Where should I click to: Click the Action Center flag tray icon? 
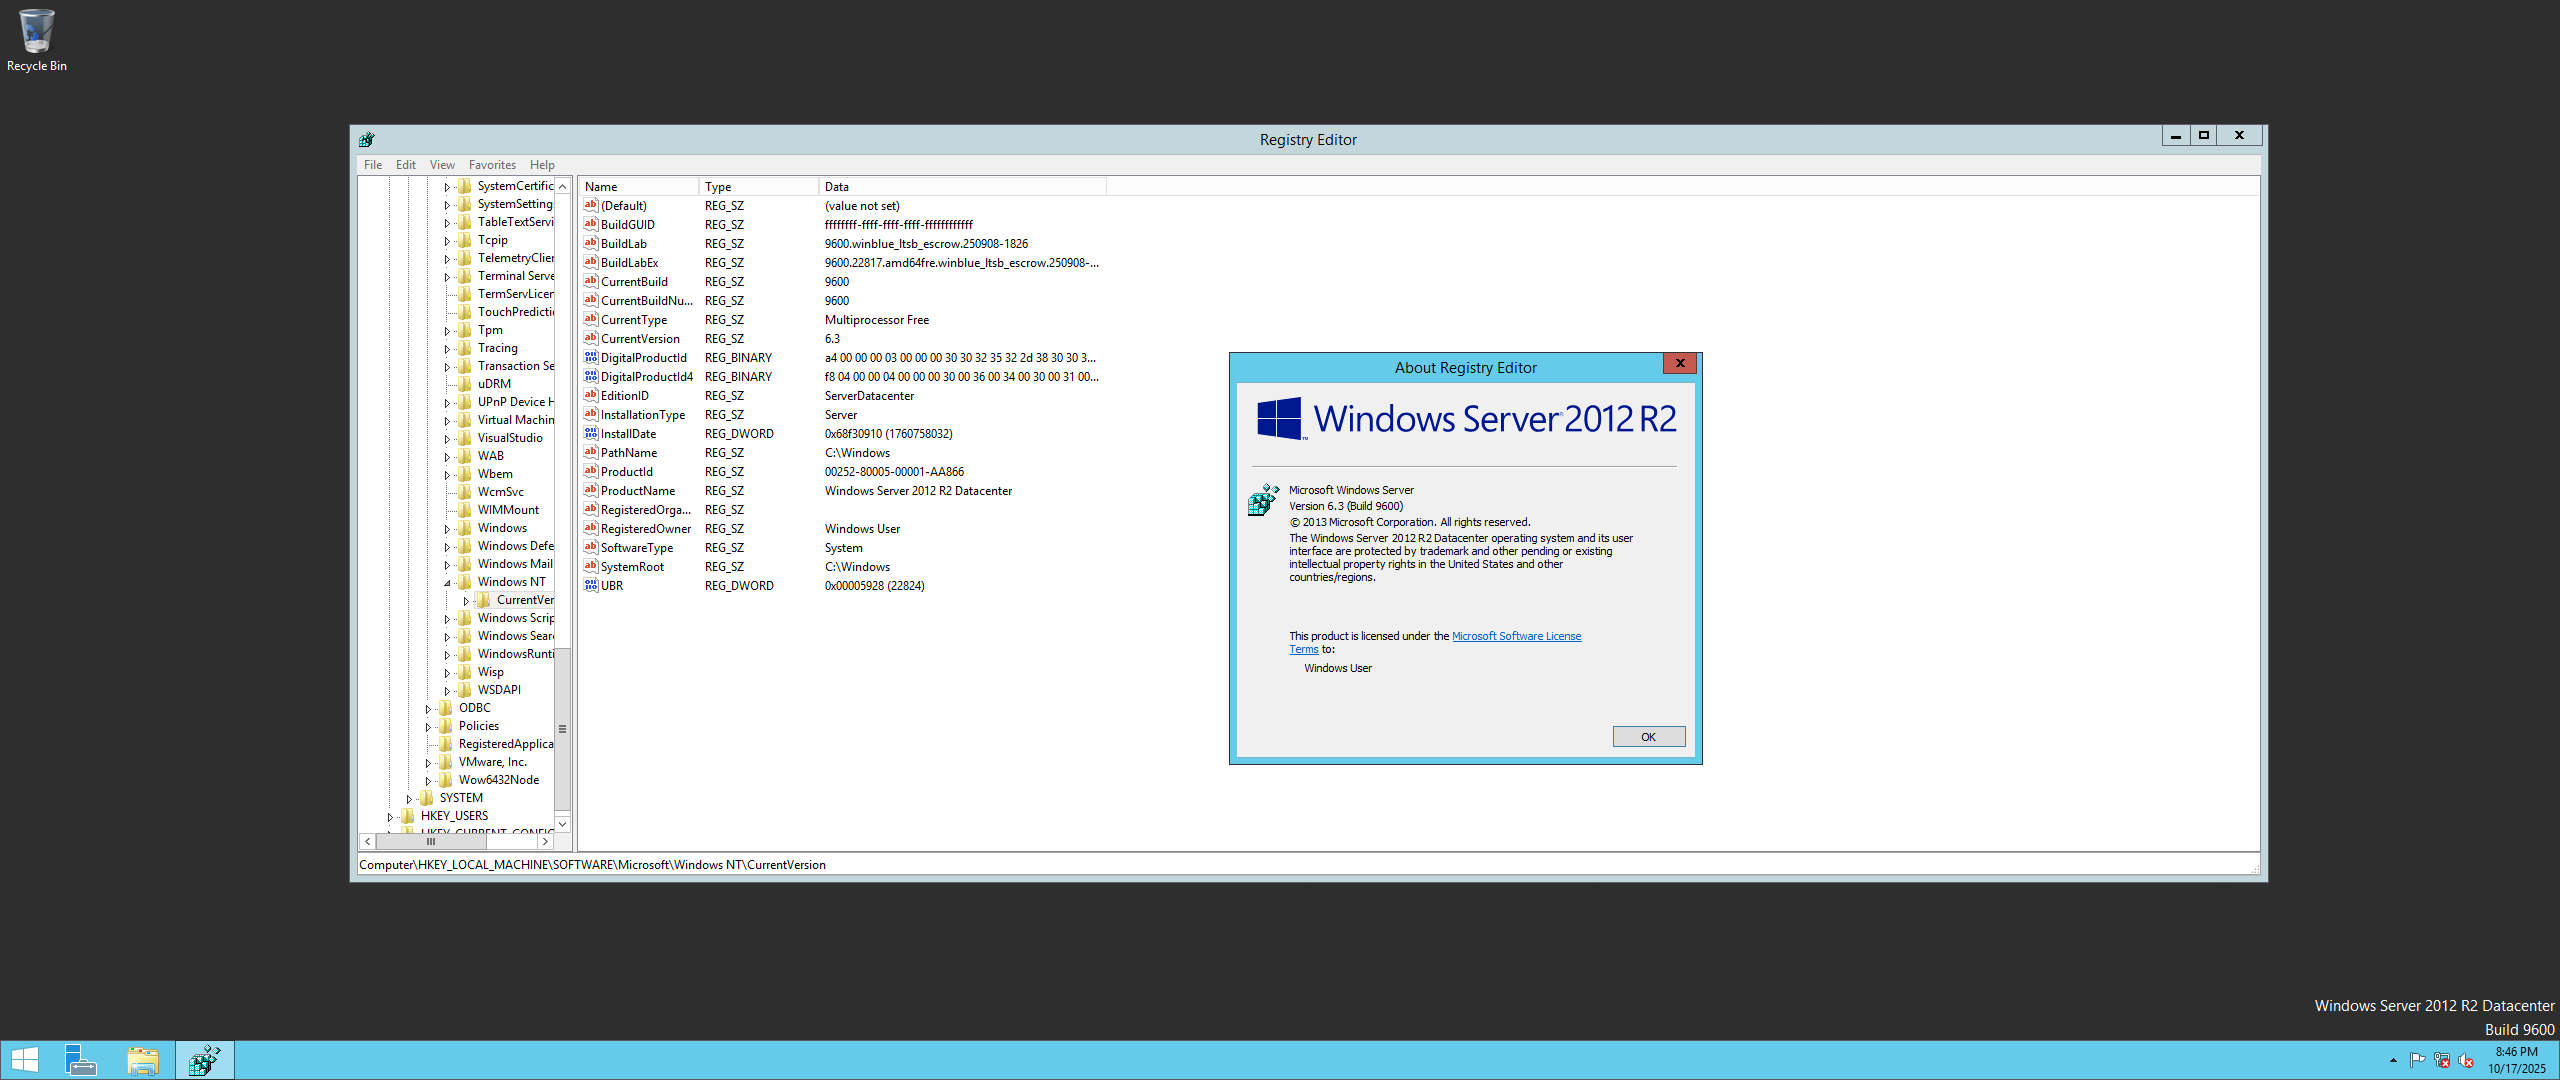tap(2417, 1060)
